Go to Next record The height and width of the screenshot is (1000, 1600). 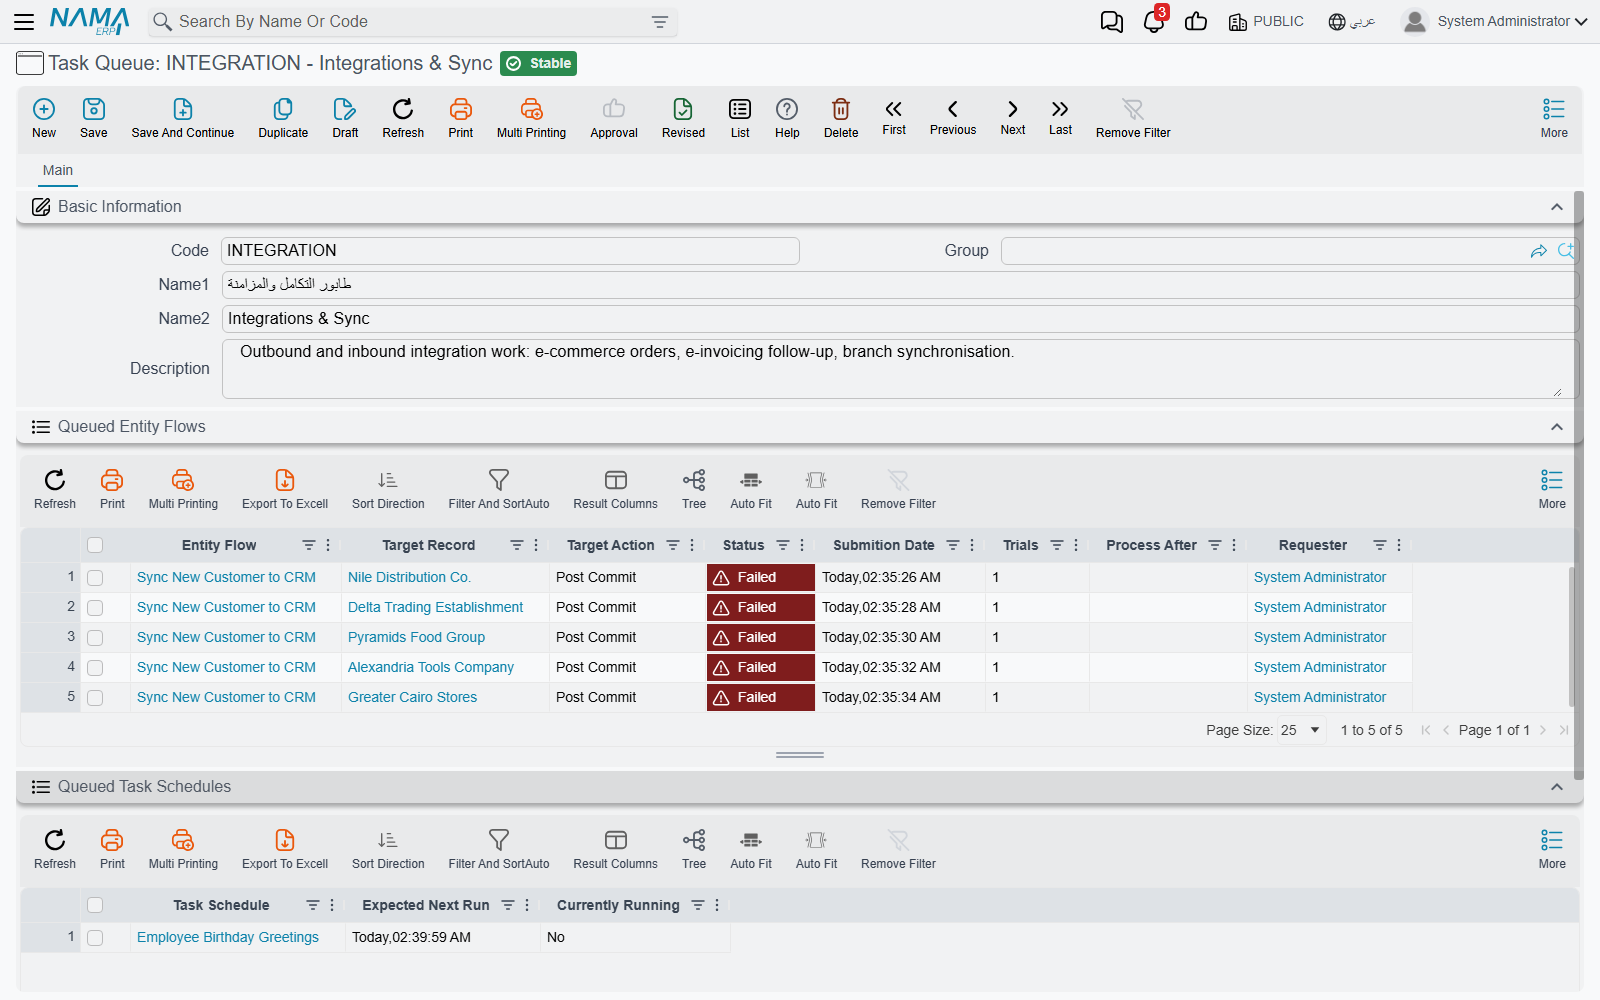click(1013, 108)
